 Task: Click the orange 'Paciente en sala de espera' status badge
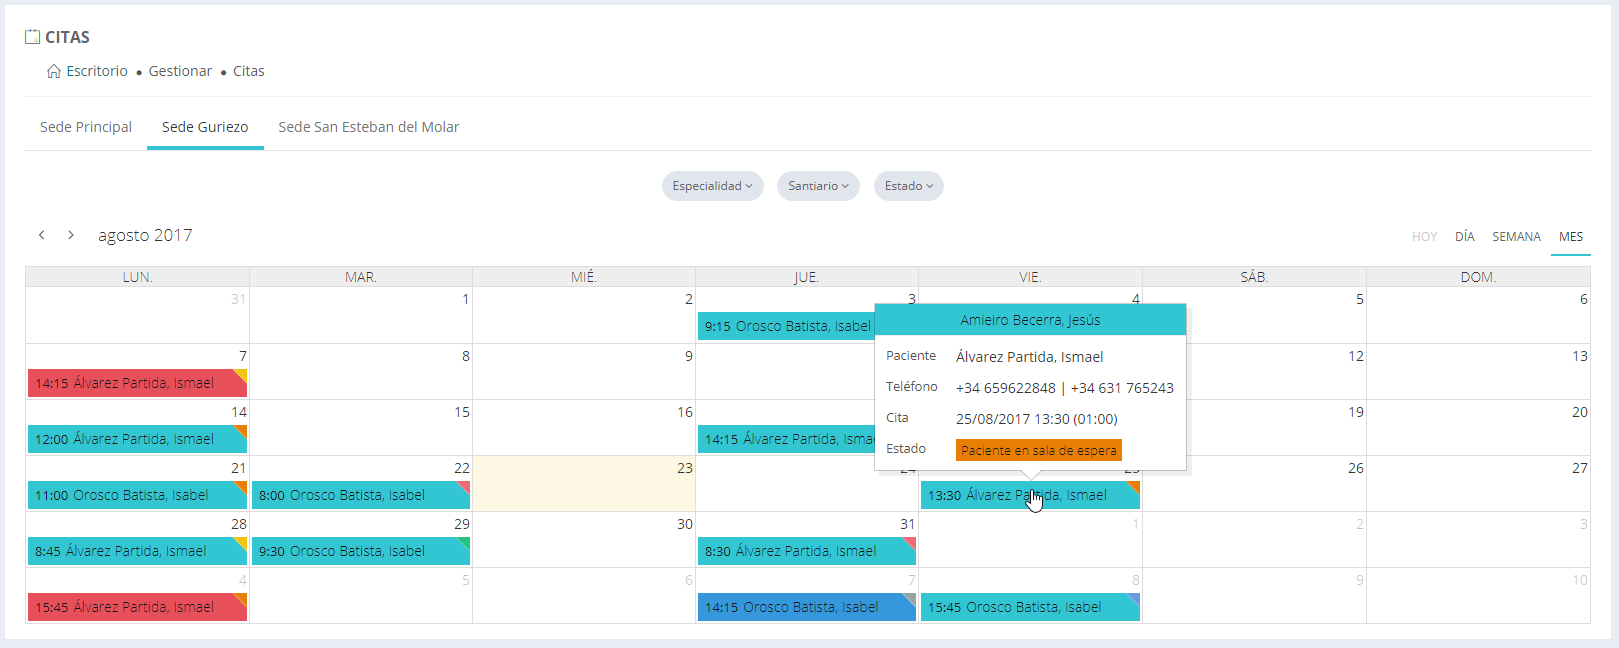[x=1038, y=451]
